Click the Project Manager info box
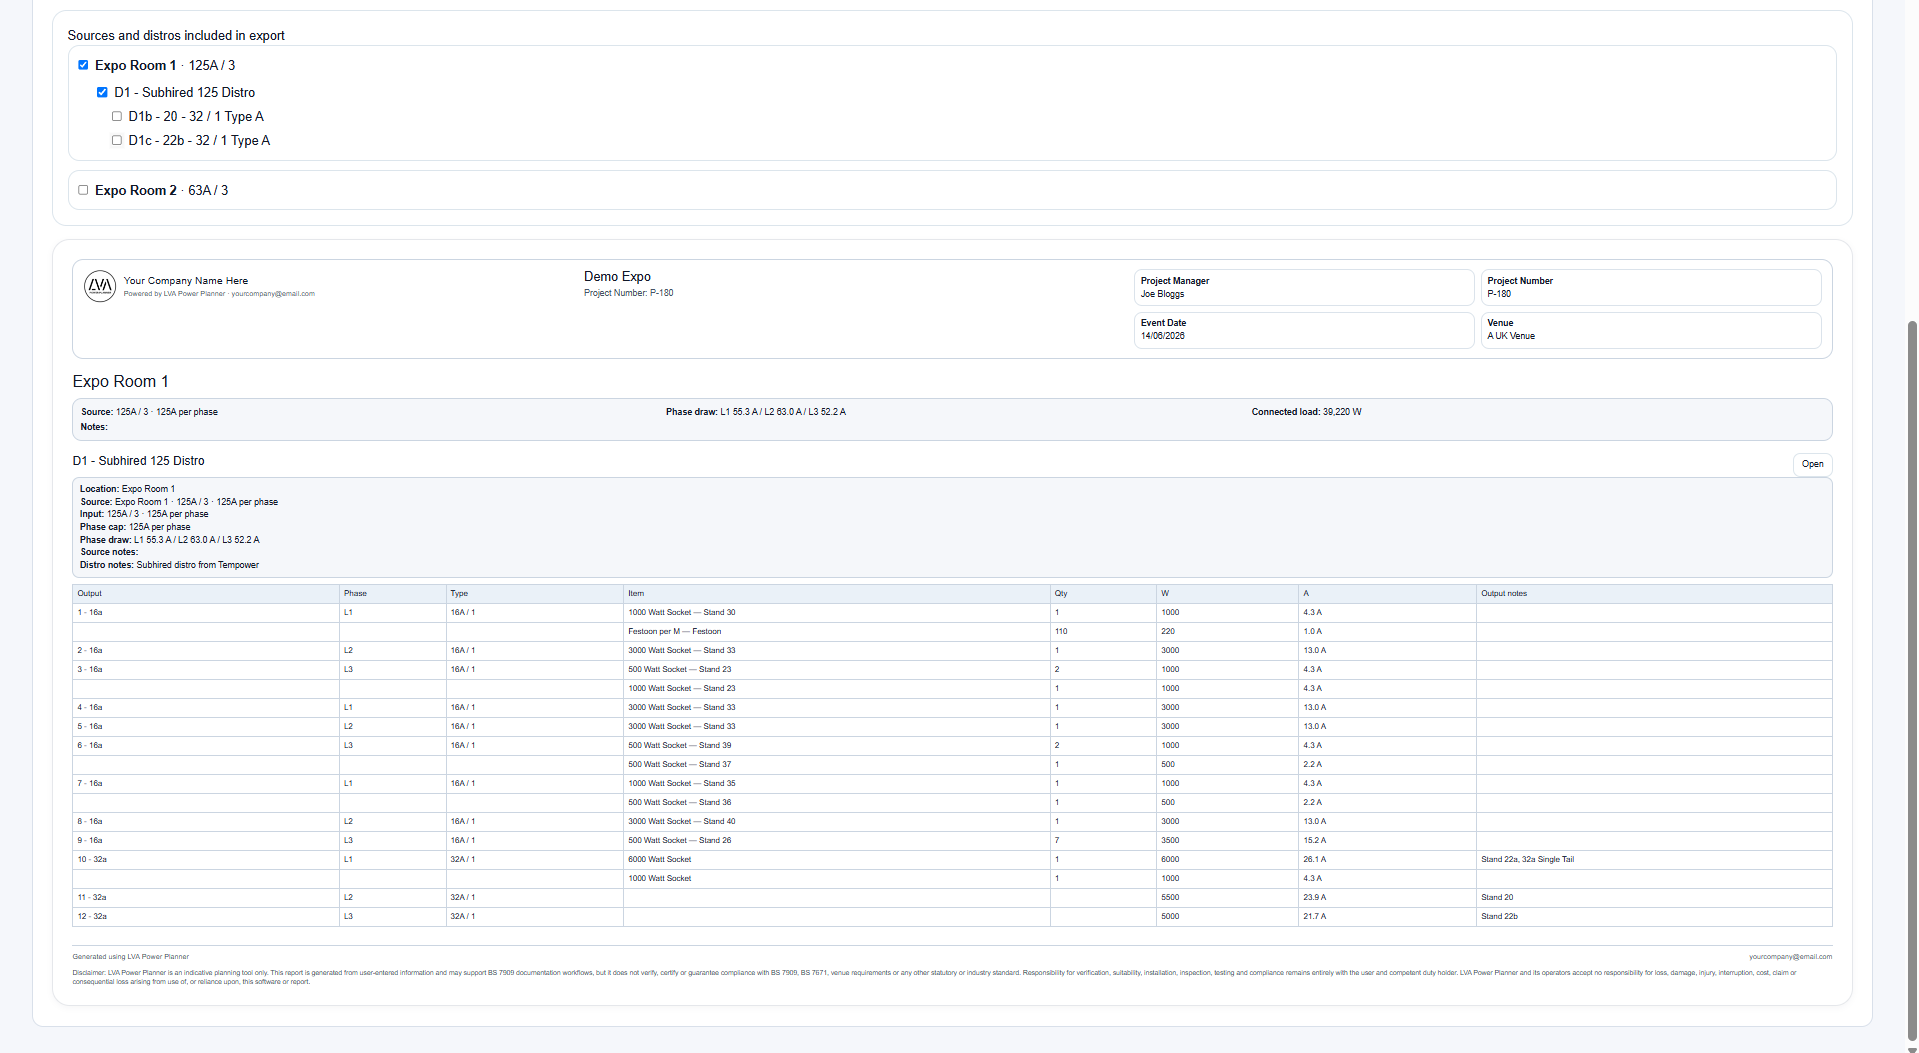 pyautogui.click(x=1304, y=288)
